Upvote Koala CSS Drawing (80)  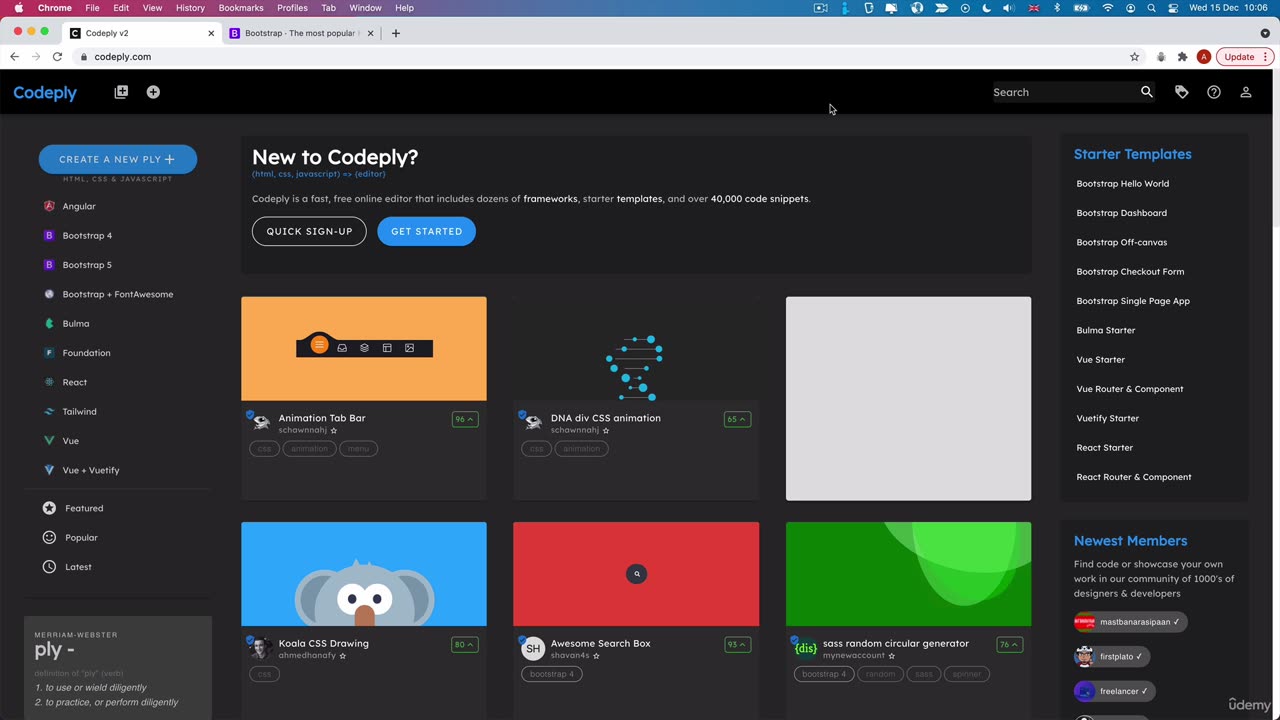coord(465,645)
